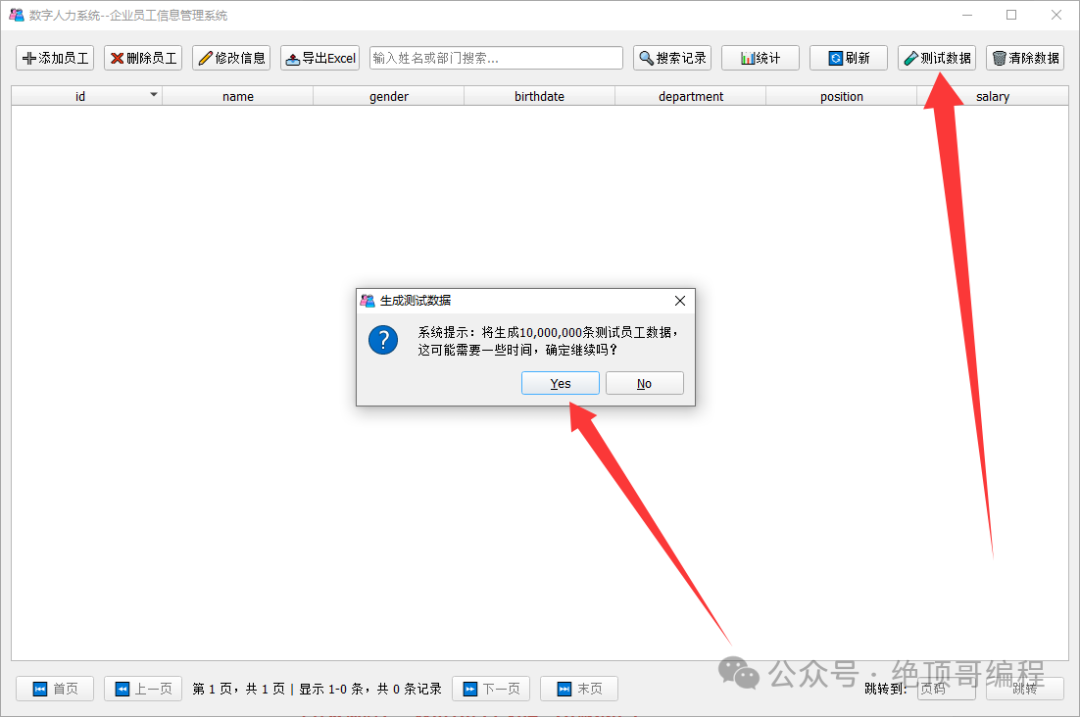Go to Next Page (下一页)
Viewport: 1080px width, 717px height.
[491, 689]
